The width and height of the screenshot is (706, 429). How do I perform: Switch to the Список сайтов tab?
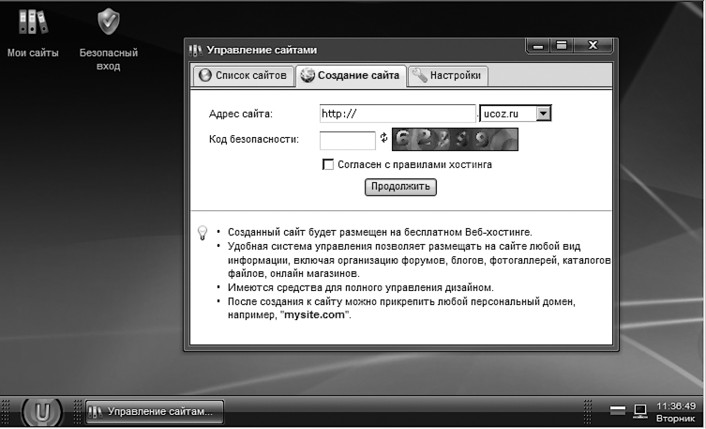[x=244, y=75]
